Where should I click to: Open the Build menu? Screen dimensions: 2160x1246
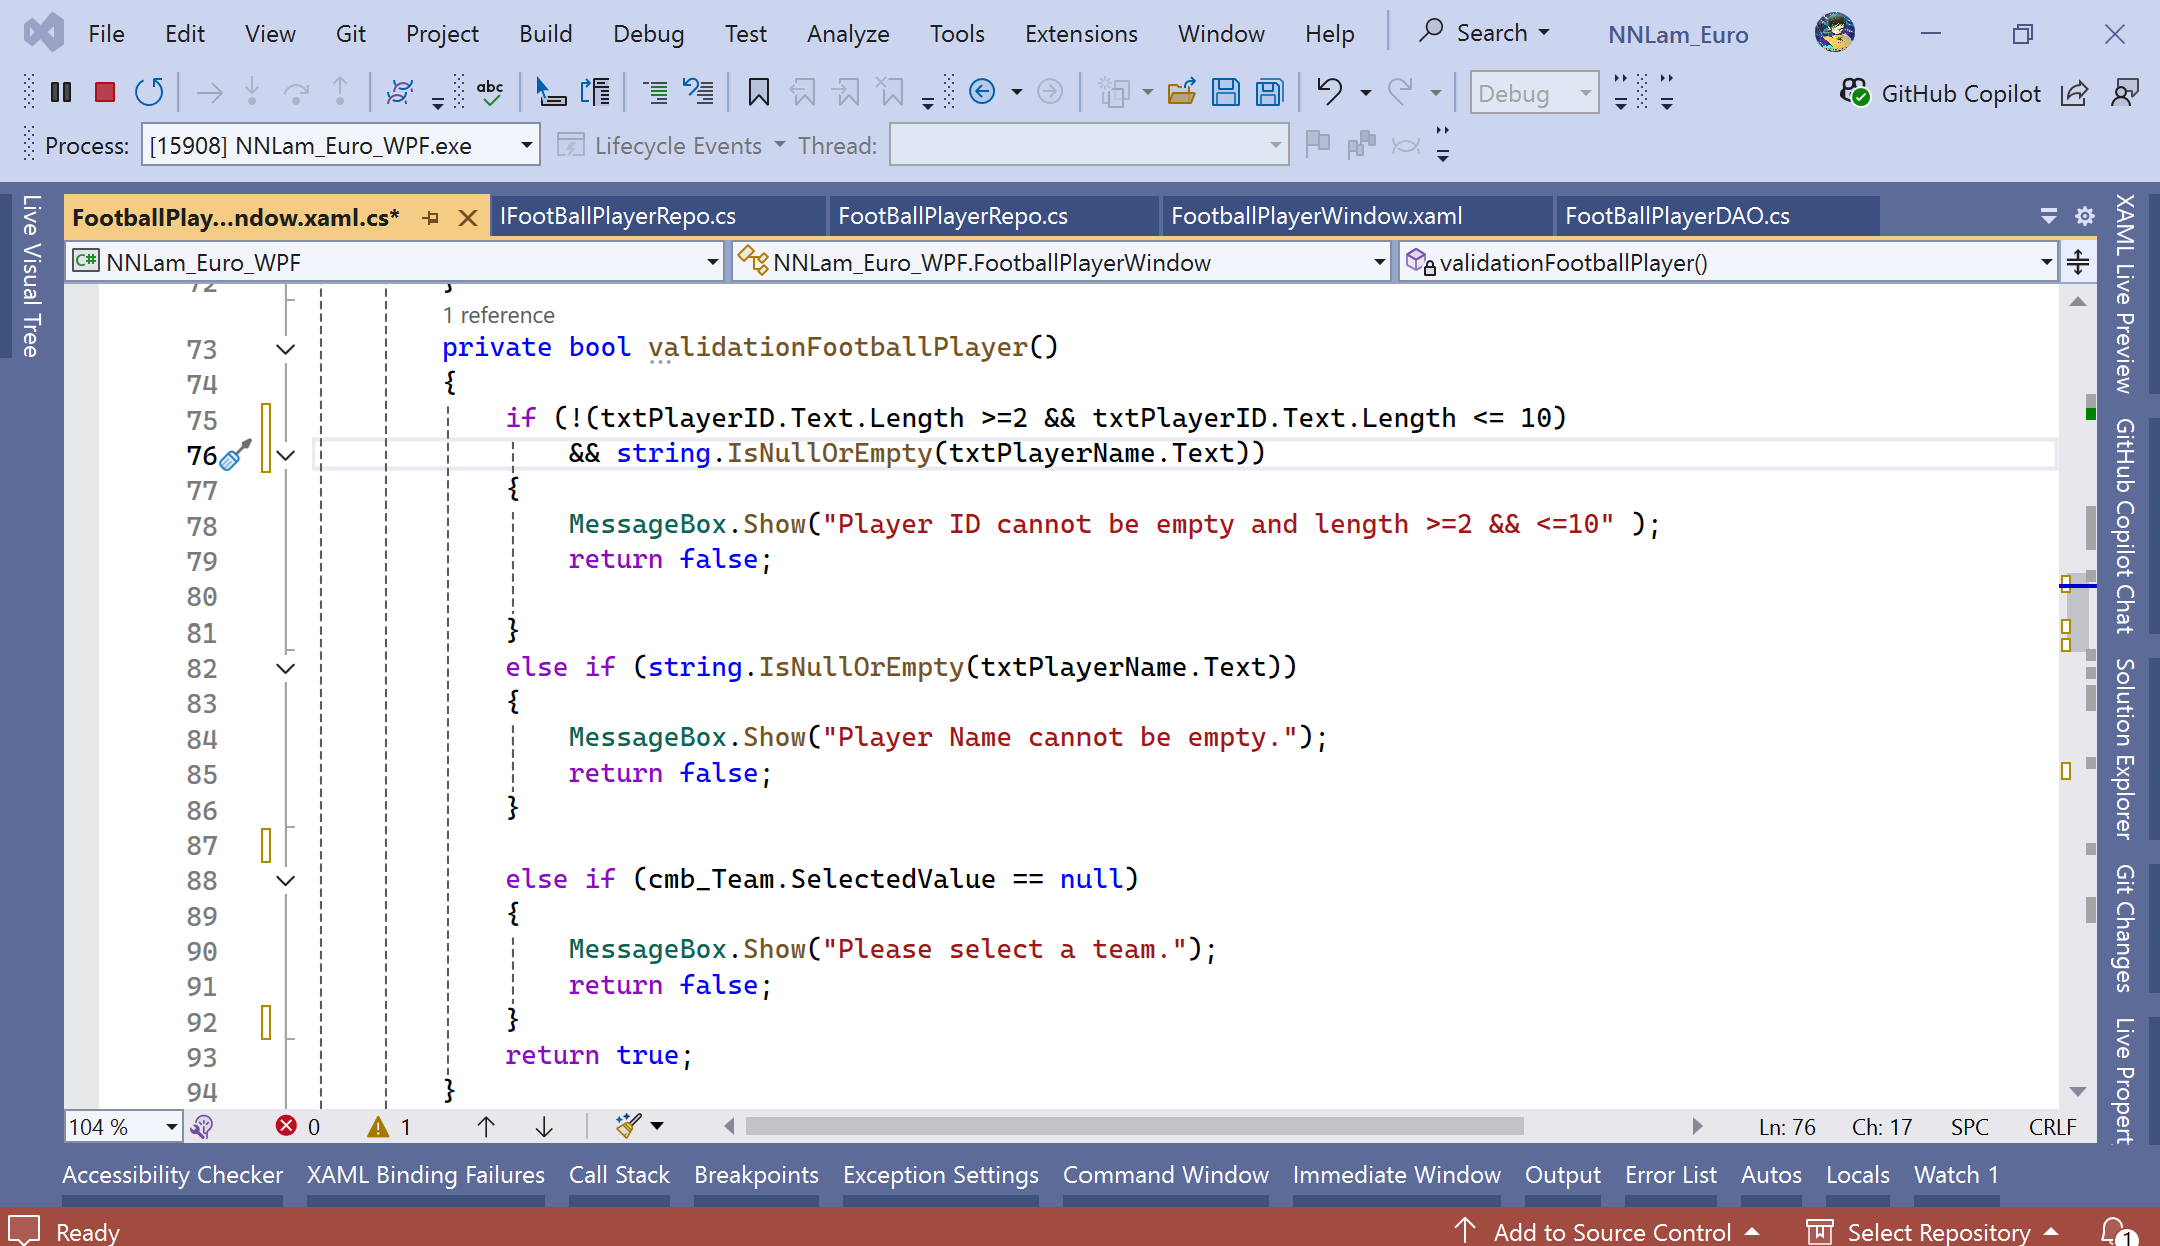[546, 33]
